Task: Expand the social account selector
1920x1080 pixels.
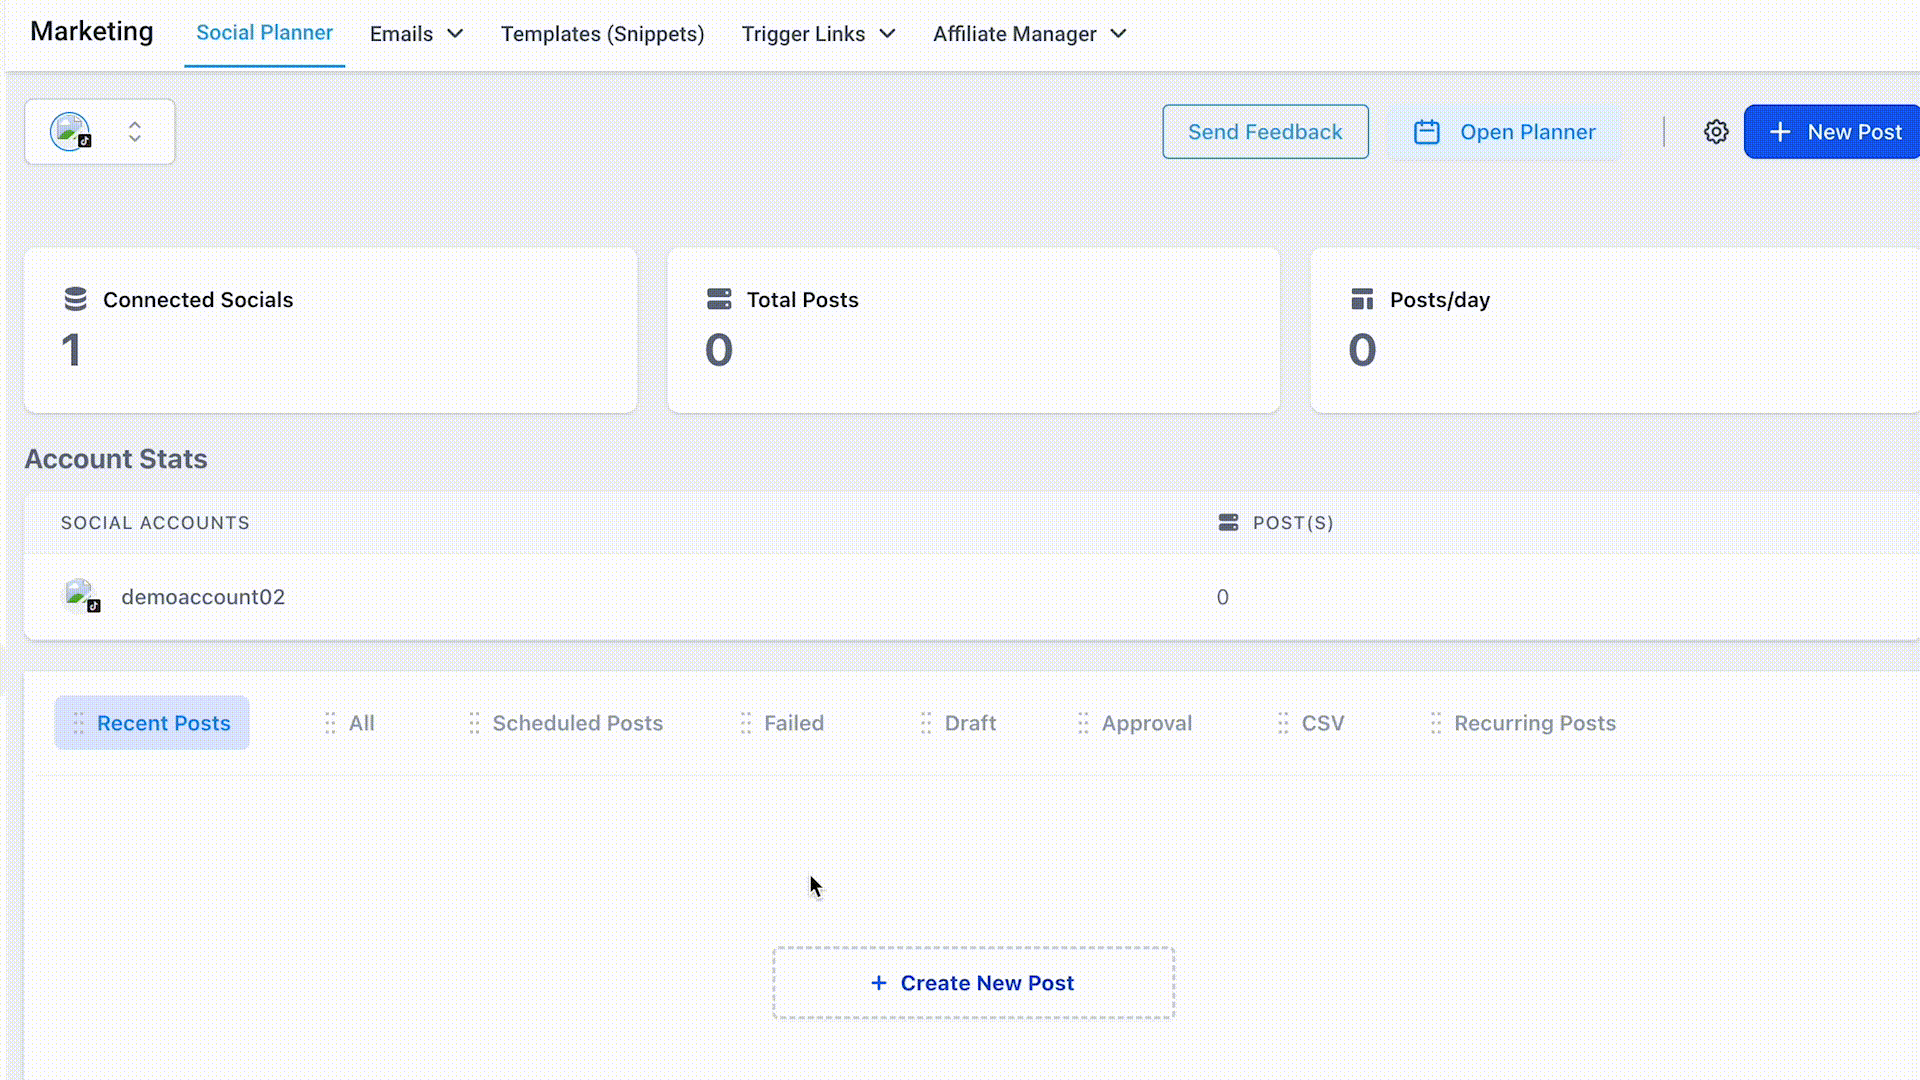Action: 134,132
